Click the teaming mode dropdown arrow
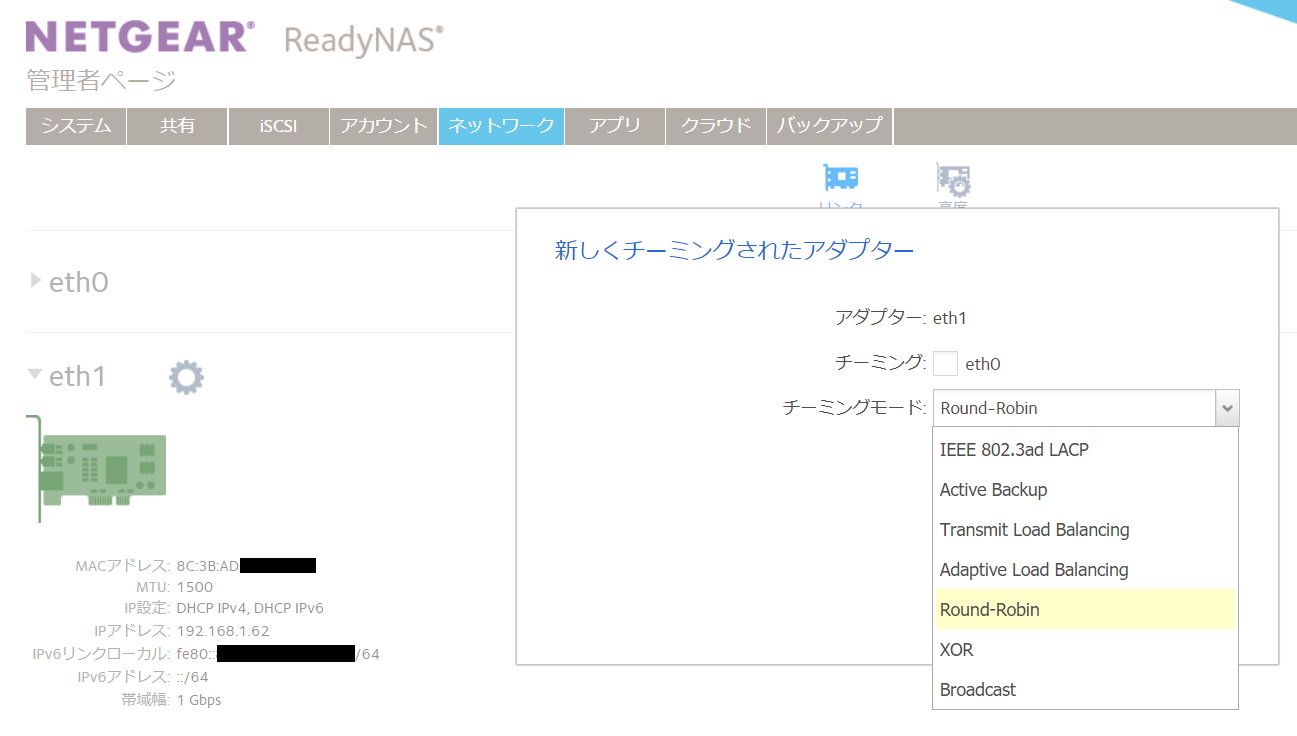 [1228, 408]
